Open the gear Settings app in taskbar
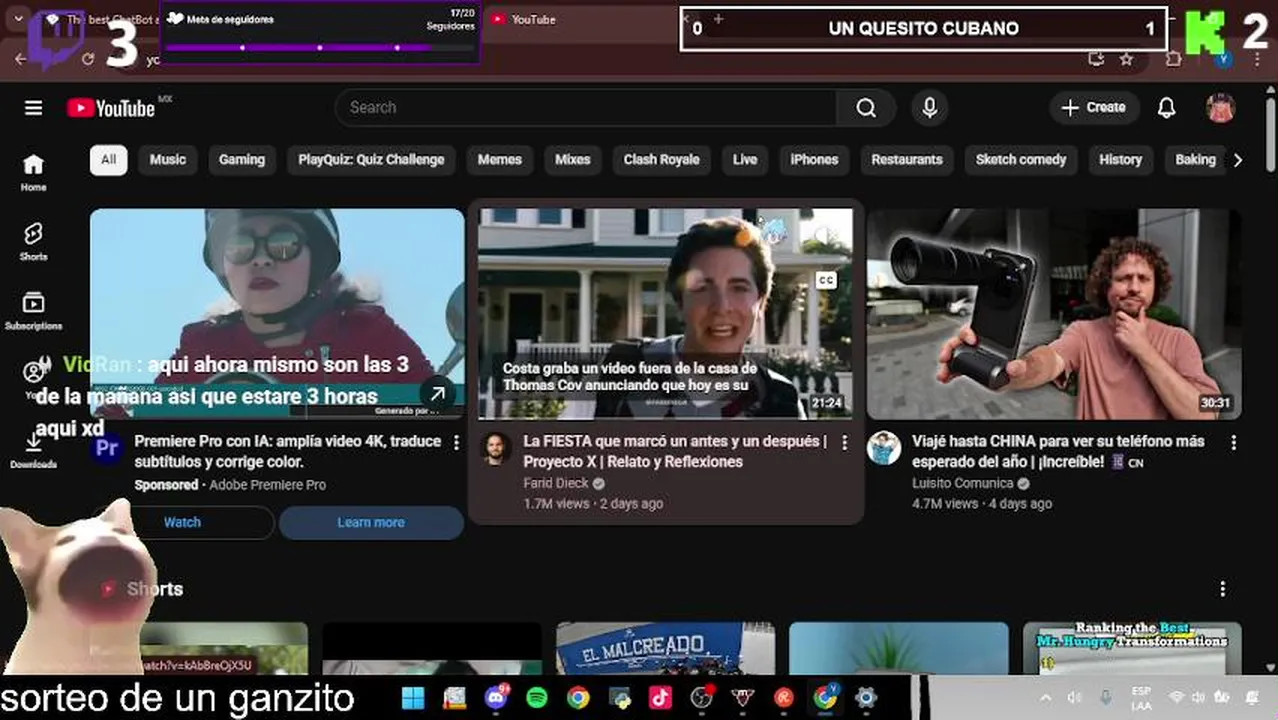Viewport: 1278px width, 720px height. click(x=866, y=697)
